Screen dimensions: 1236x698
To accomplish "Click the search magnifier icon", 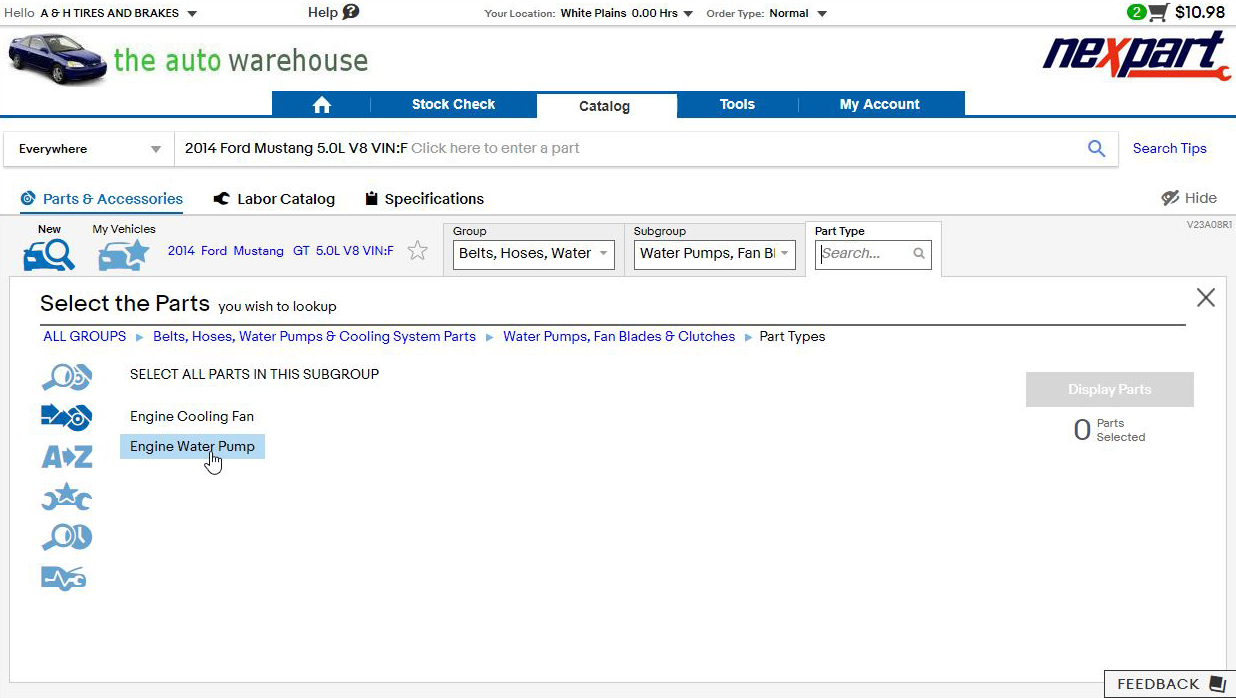I will point(1097,149).
